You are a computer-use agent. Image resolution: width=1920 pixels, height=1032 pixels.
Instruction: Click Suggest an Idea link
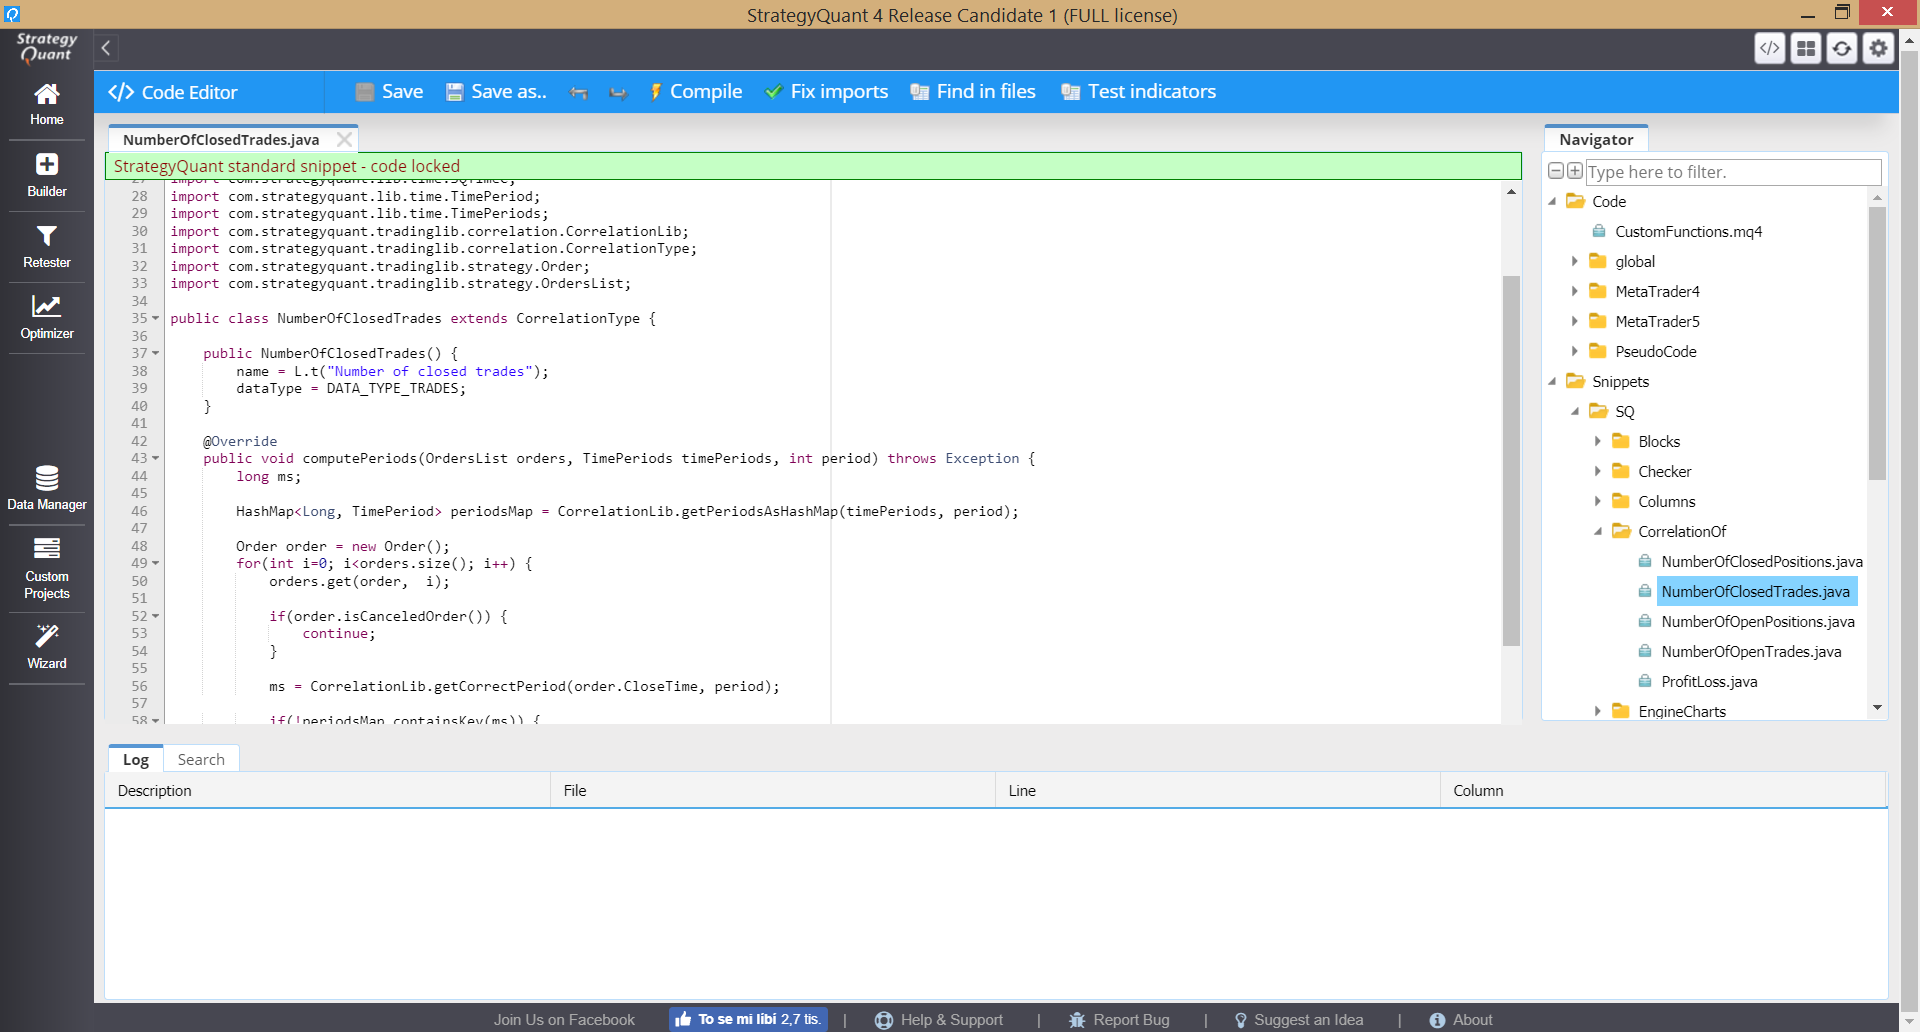coord(1298,1020)
